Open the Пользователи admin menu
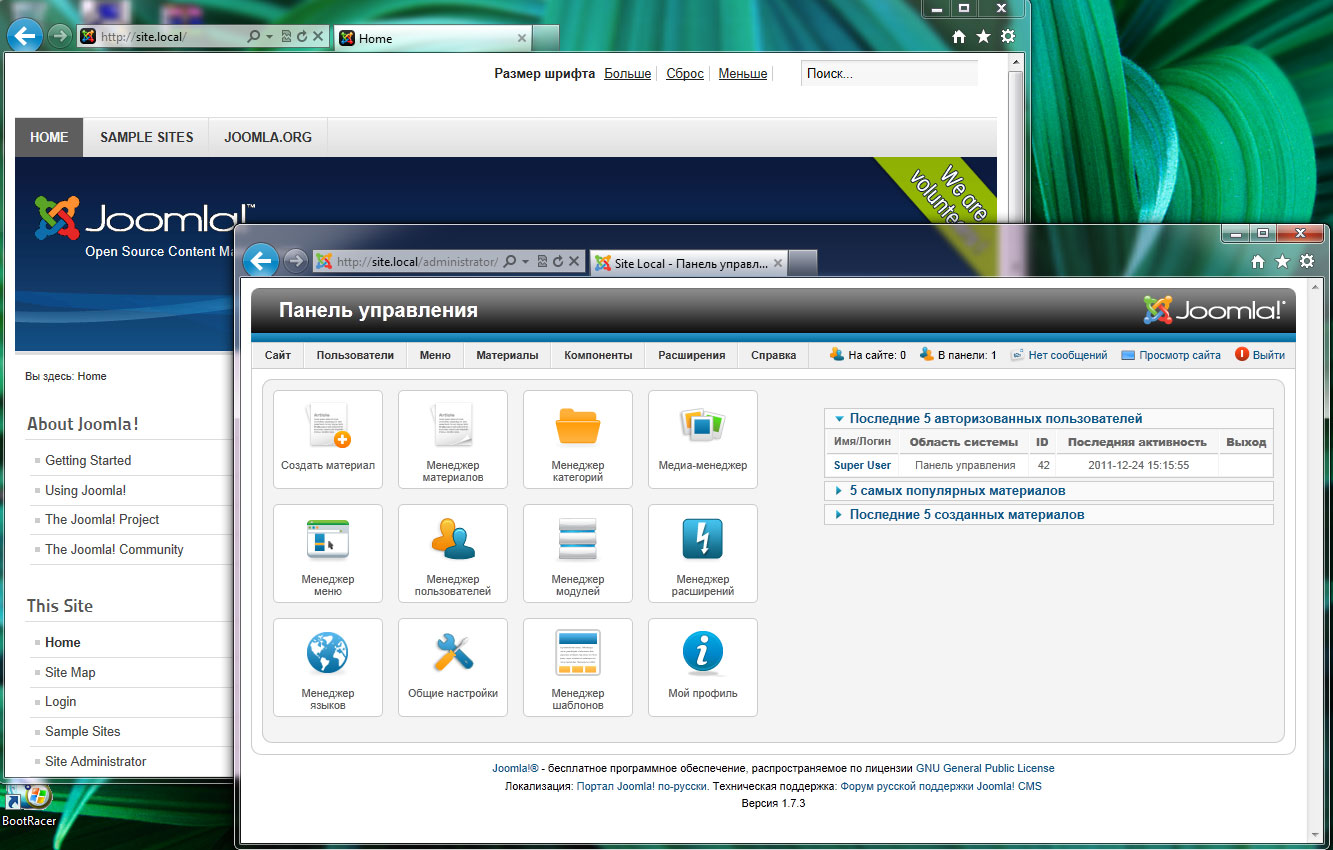1333x850 pixels. [355, 355]
